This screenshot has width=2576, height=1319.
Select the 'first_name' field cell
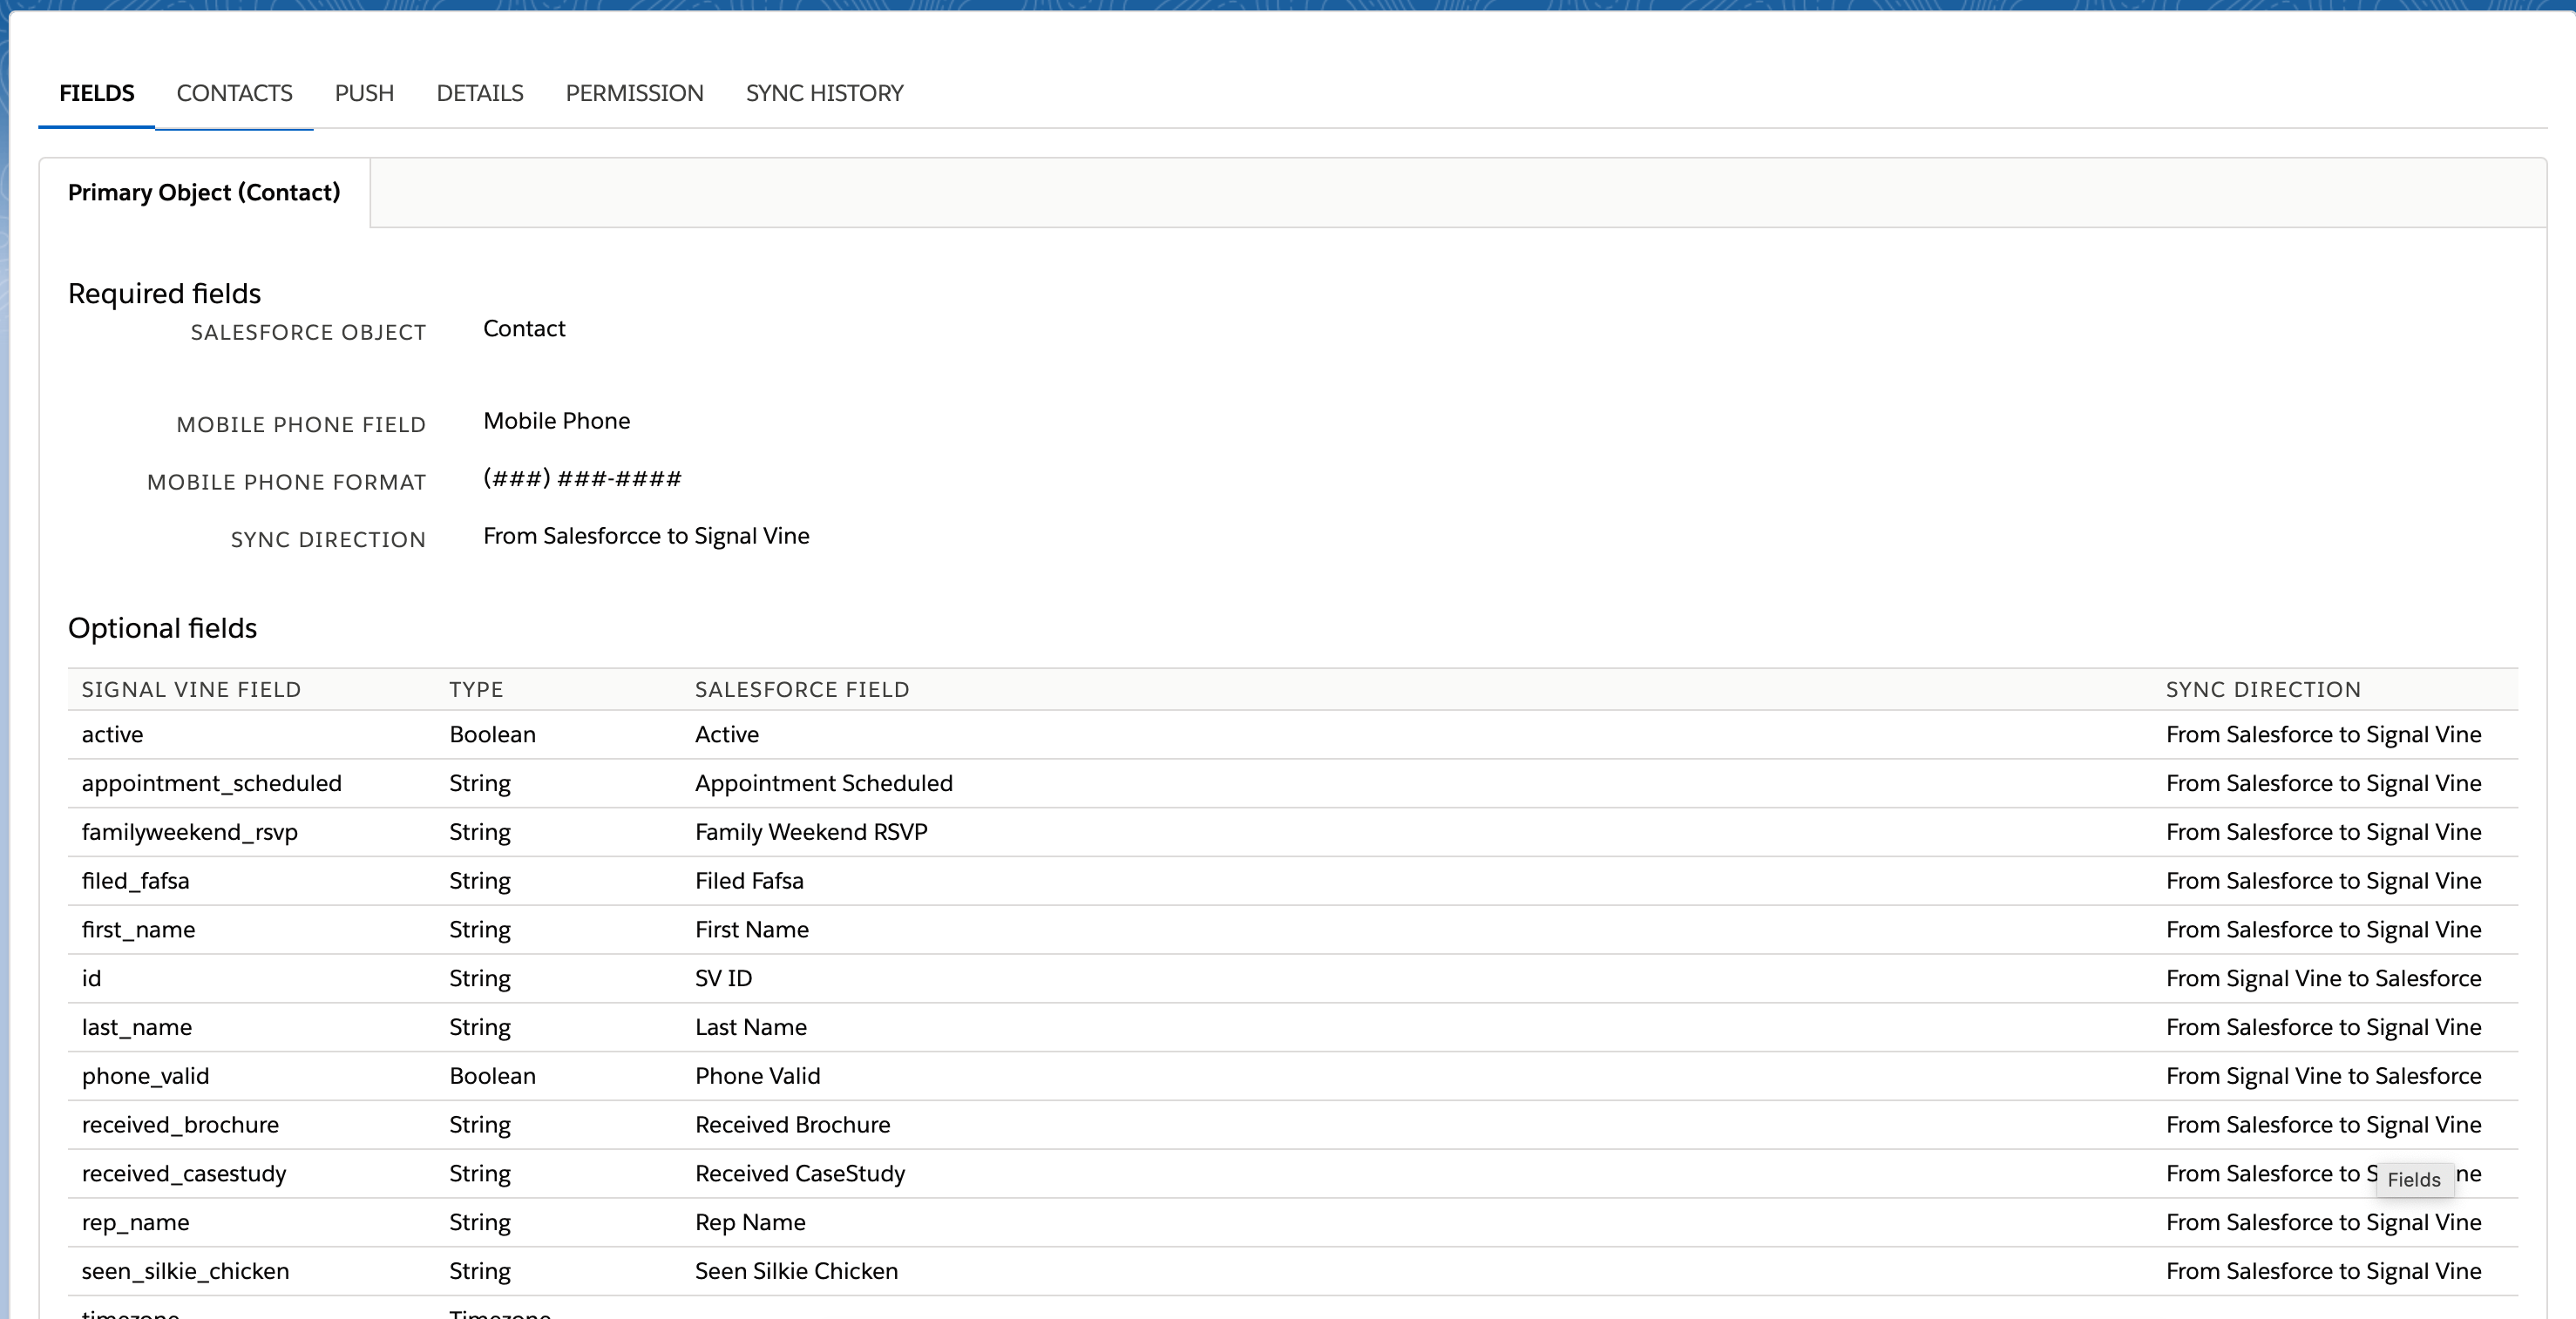pyautogui.click(x=138, y=930)
